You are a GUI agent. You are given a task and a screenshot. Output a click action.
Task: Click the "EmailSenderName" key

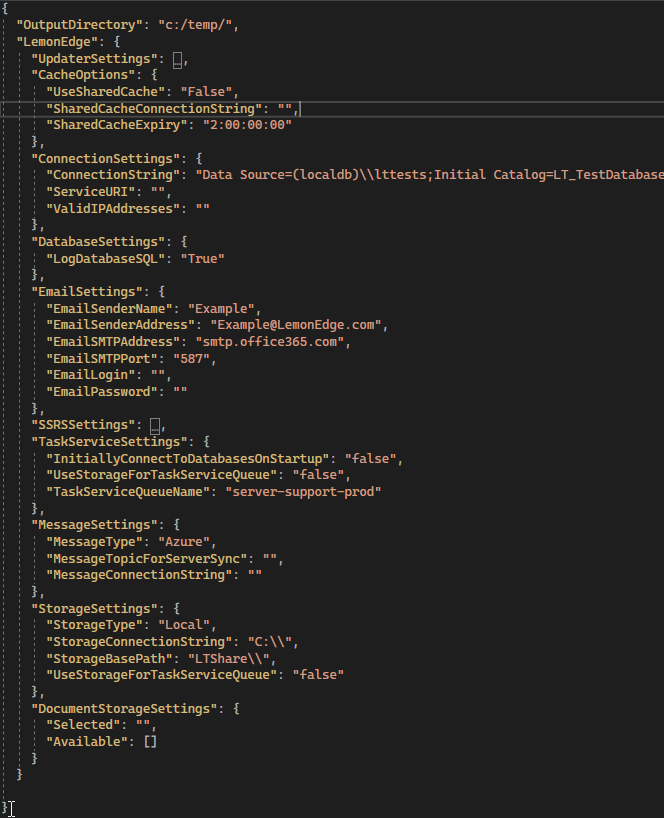click(110, 309)
